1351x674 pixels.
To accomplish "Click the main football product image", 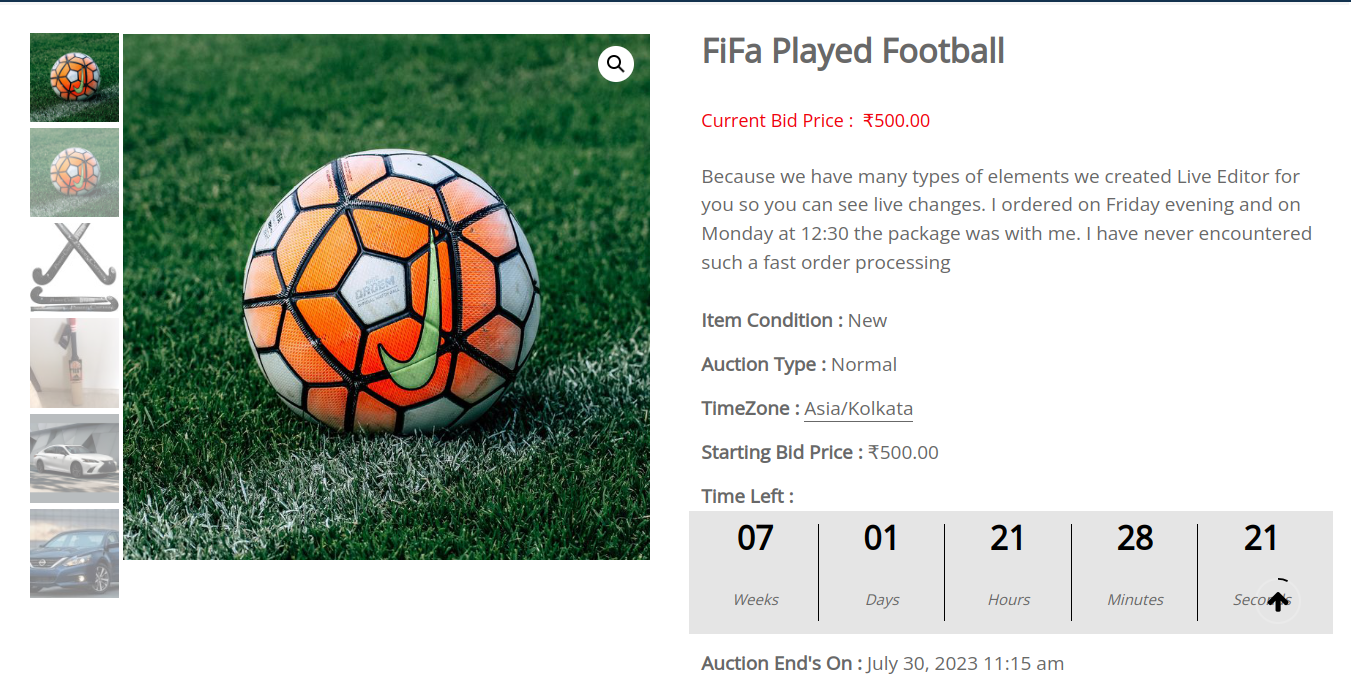I will [x=386, y=297].
